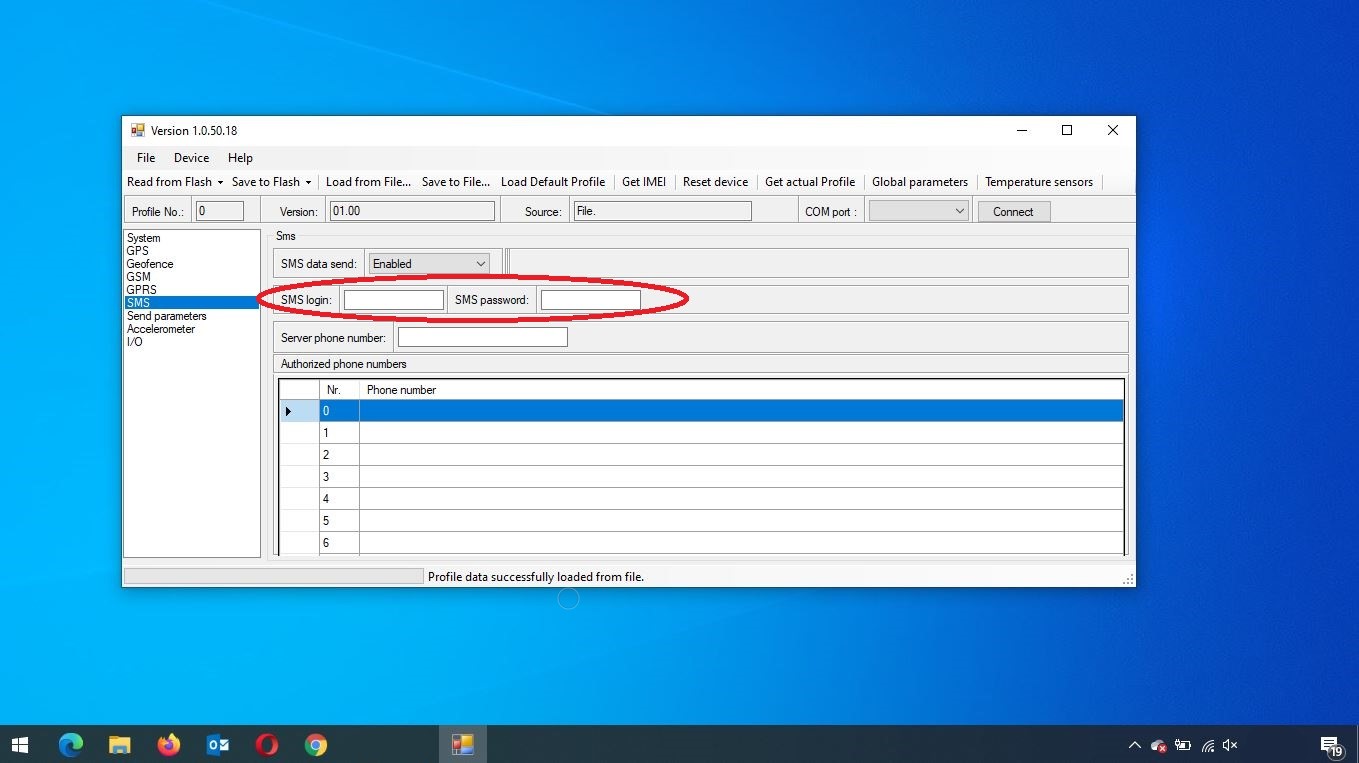The image size is (1359, 763).
Task: Focus the Profile No. field
Action: 220,211
